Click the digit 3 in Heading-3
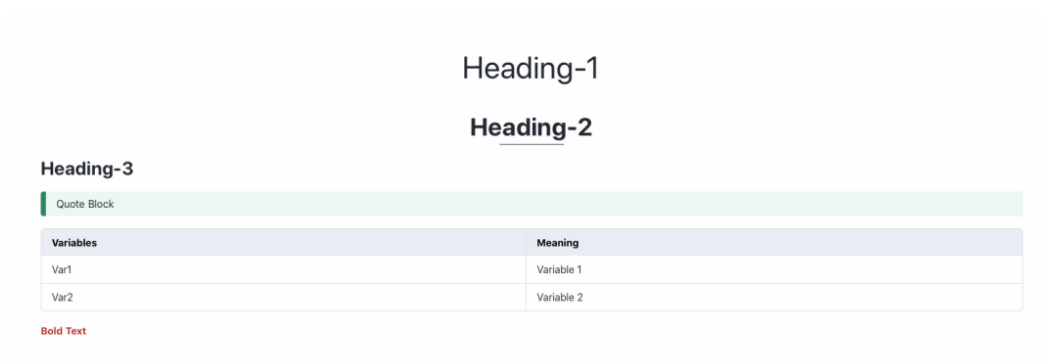The width and height of the screenshot is (1044, 364). (x=127, y=169)
